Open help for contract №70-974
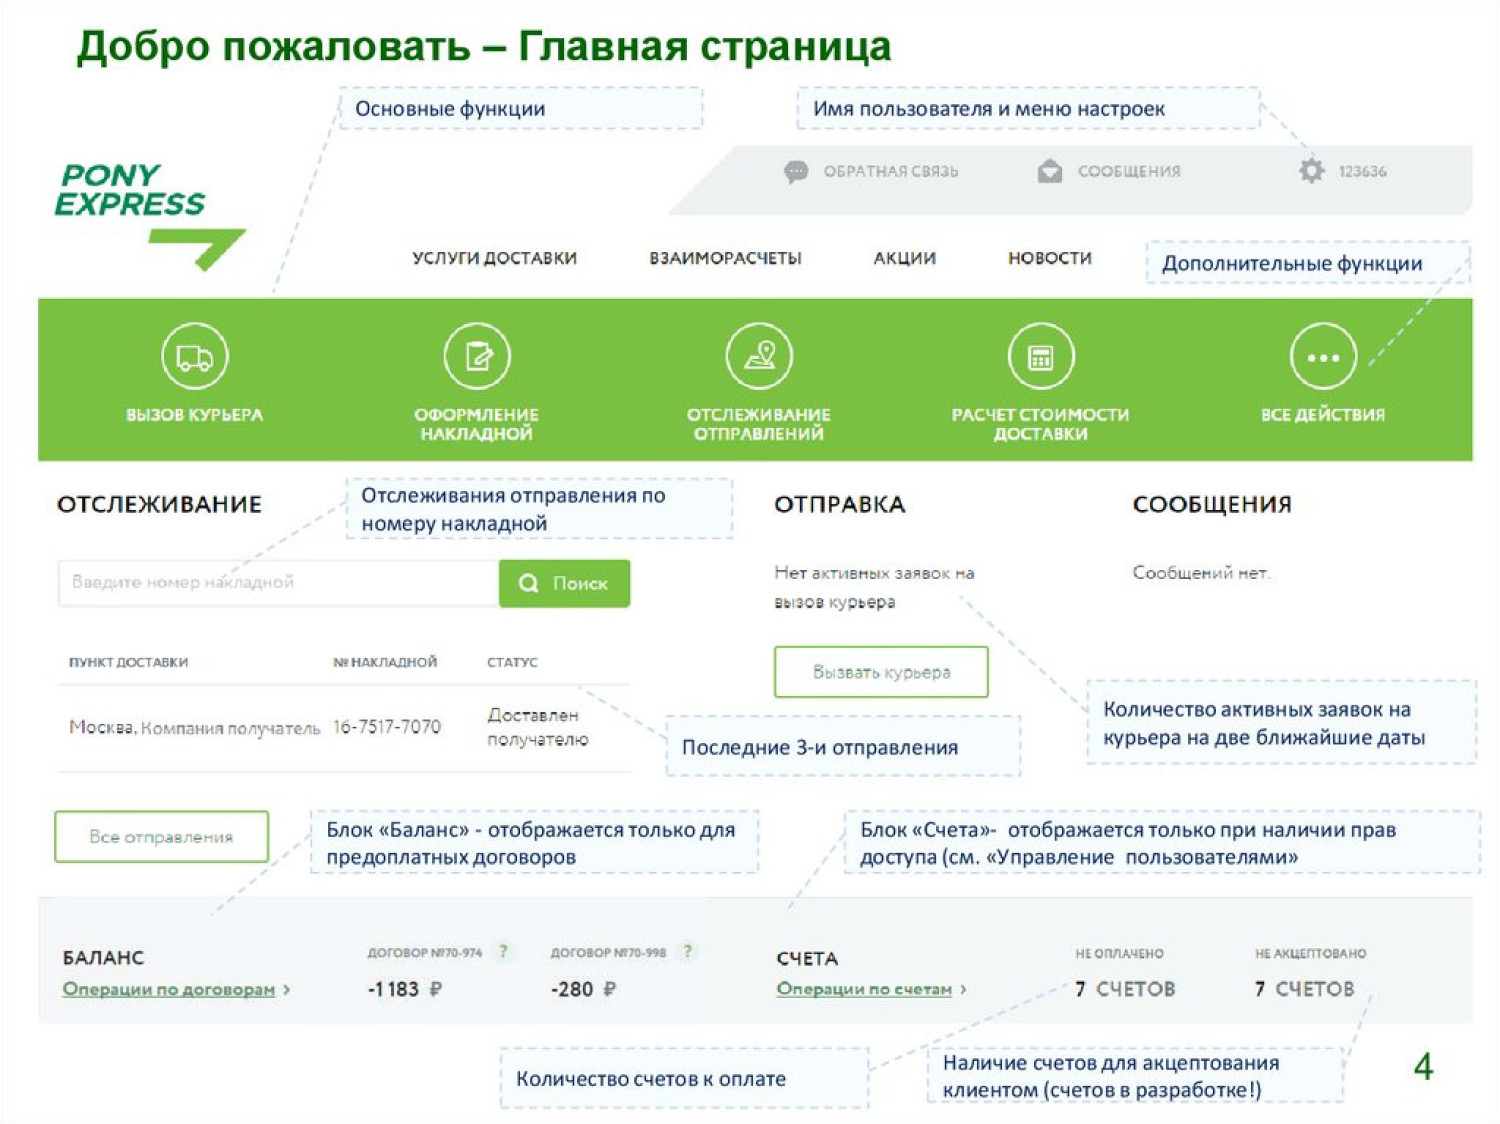This screenshot has height=1124, width=1500. [504, 952]
